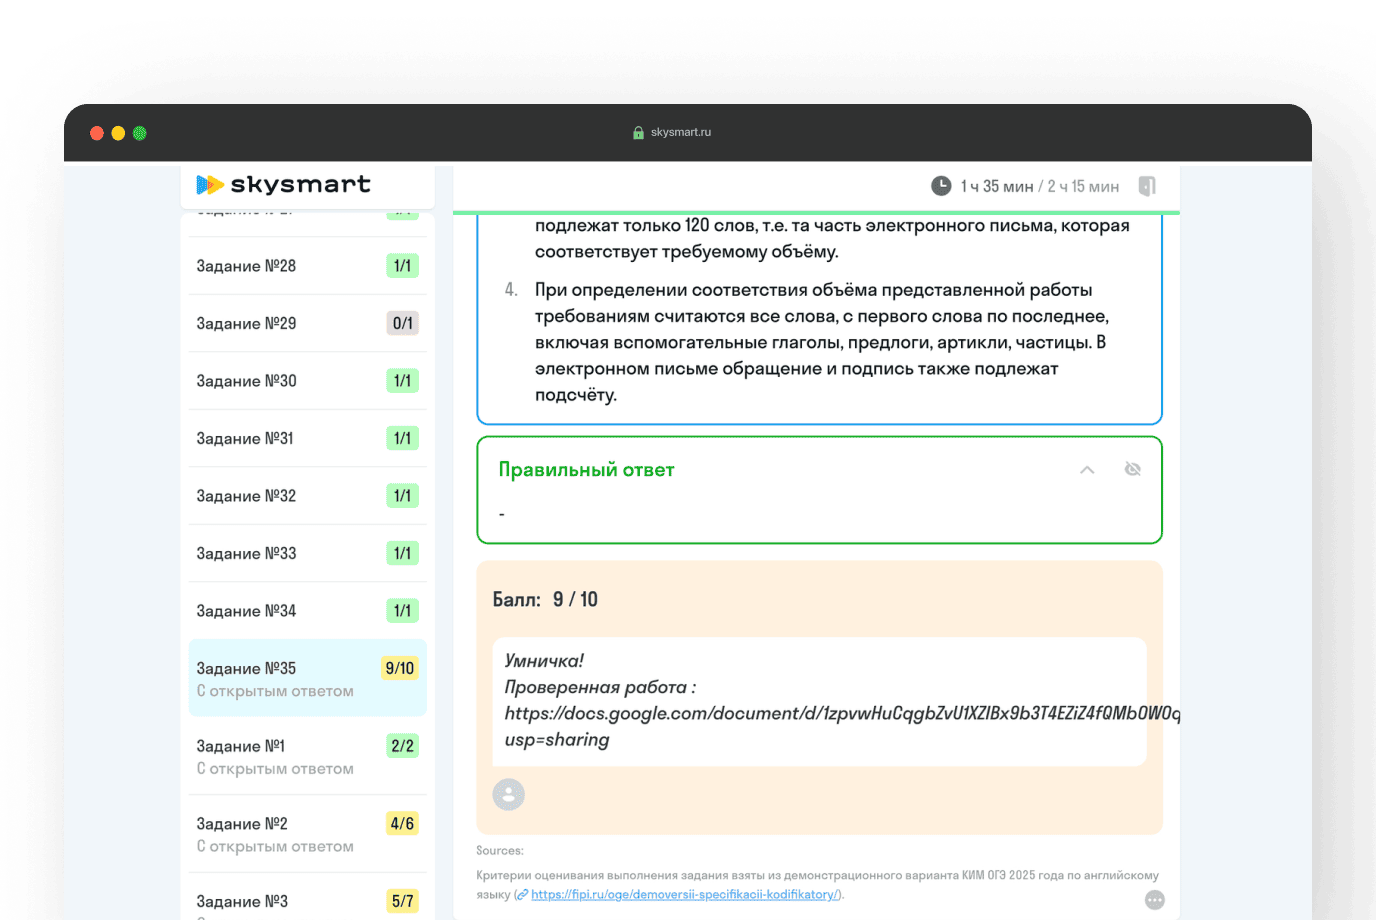Click the green progress bar under the timer
Image resolution: width=1376 pixels, height=920 pixels.
click(816, 213)
